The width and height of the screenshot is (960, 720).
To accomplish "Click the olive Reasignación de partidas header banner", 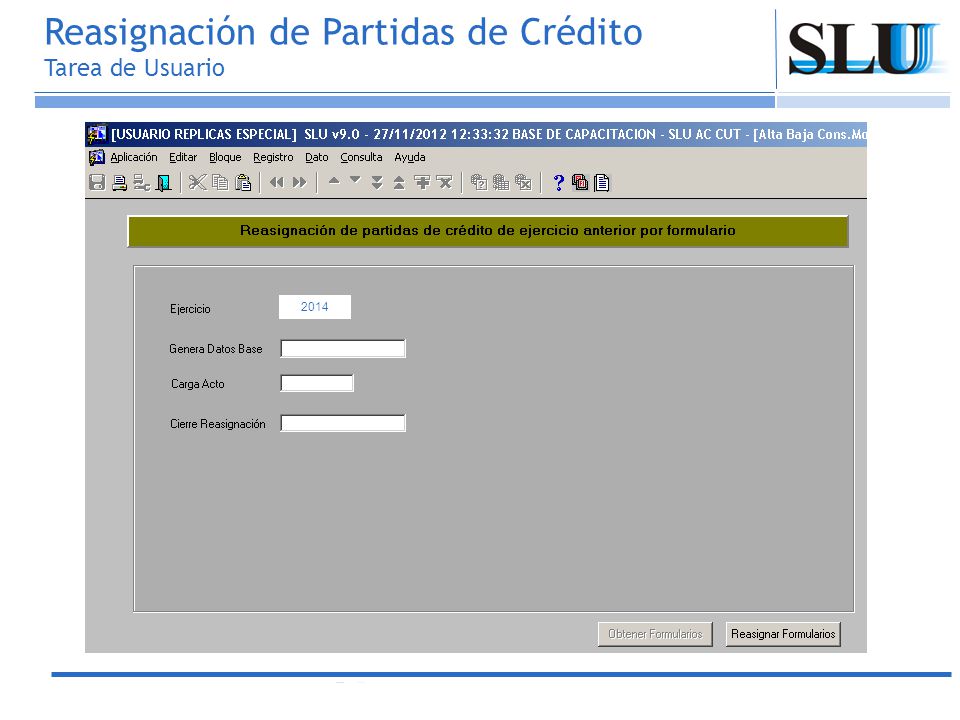I will tap(488, 231).
